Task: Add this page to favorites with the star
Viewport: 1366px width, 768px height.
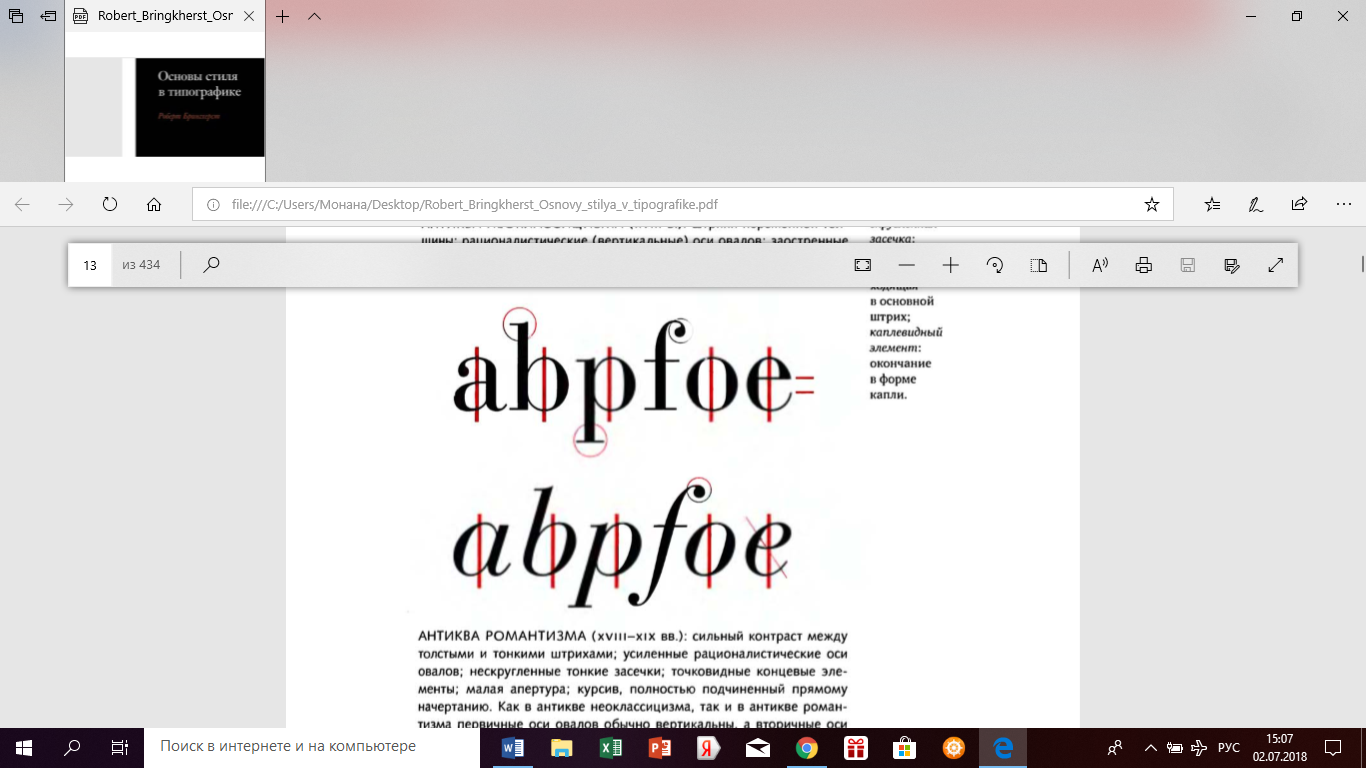Action: [x=1151, y=204]
